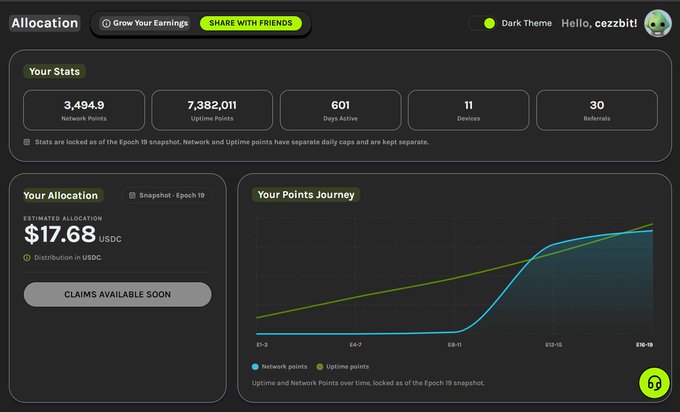Screen dimensions: 680x412
Task: Select the Referrals stat card
Action: pos(597,110)
